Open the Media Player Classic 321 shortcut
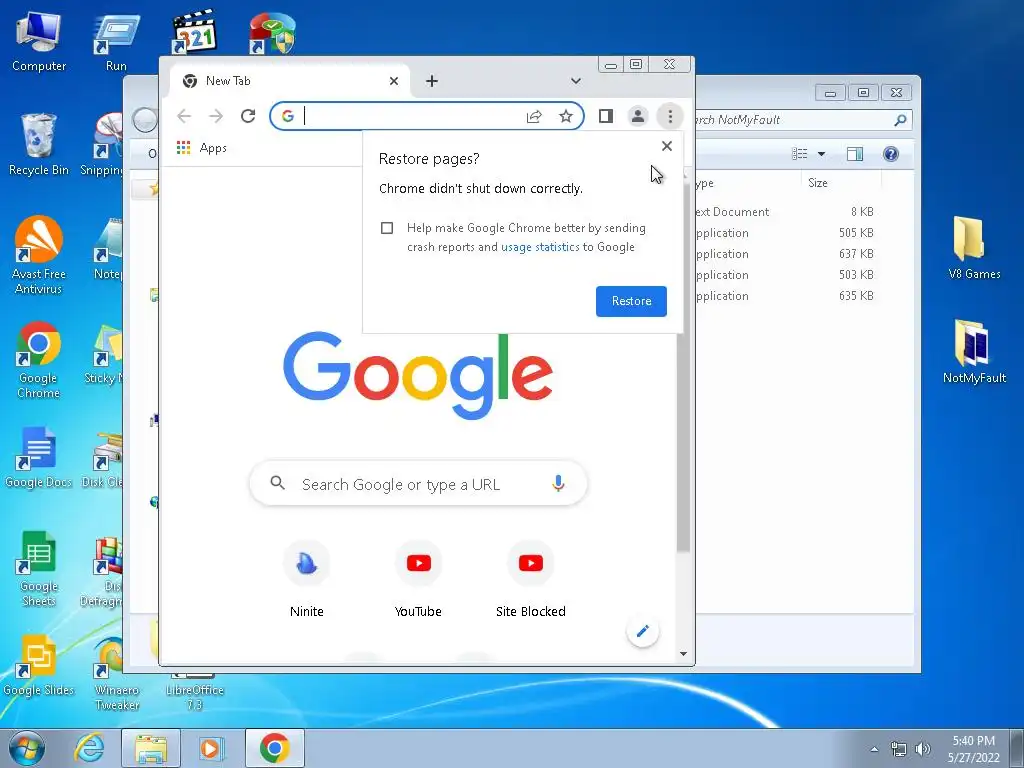 point(194,31)
